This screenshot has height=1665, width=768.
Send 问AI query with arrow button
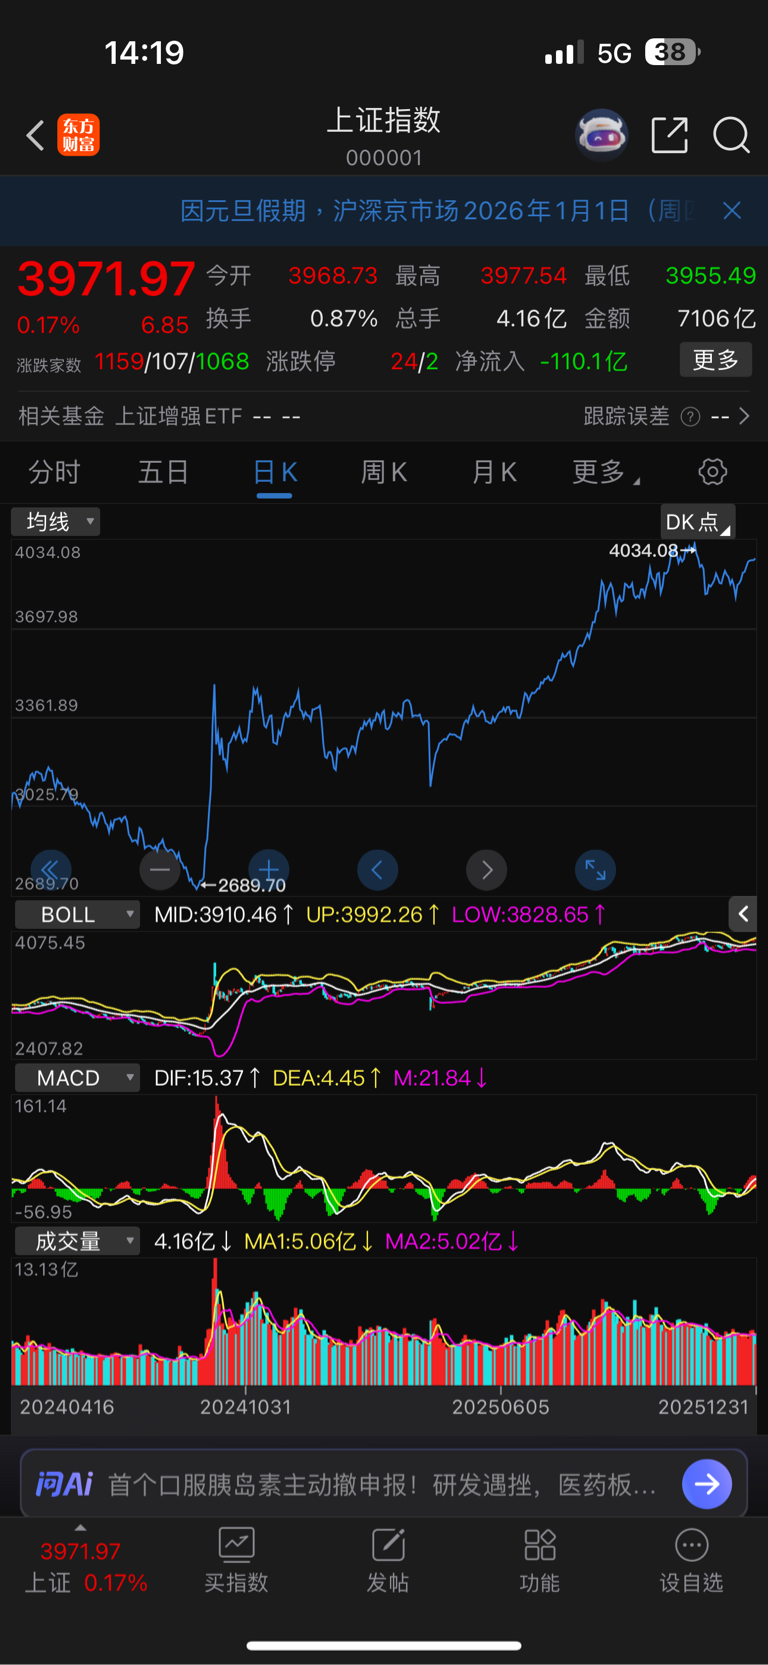[x=707, y=1484]
